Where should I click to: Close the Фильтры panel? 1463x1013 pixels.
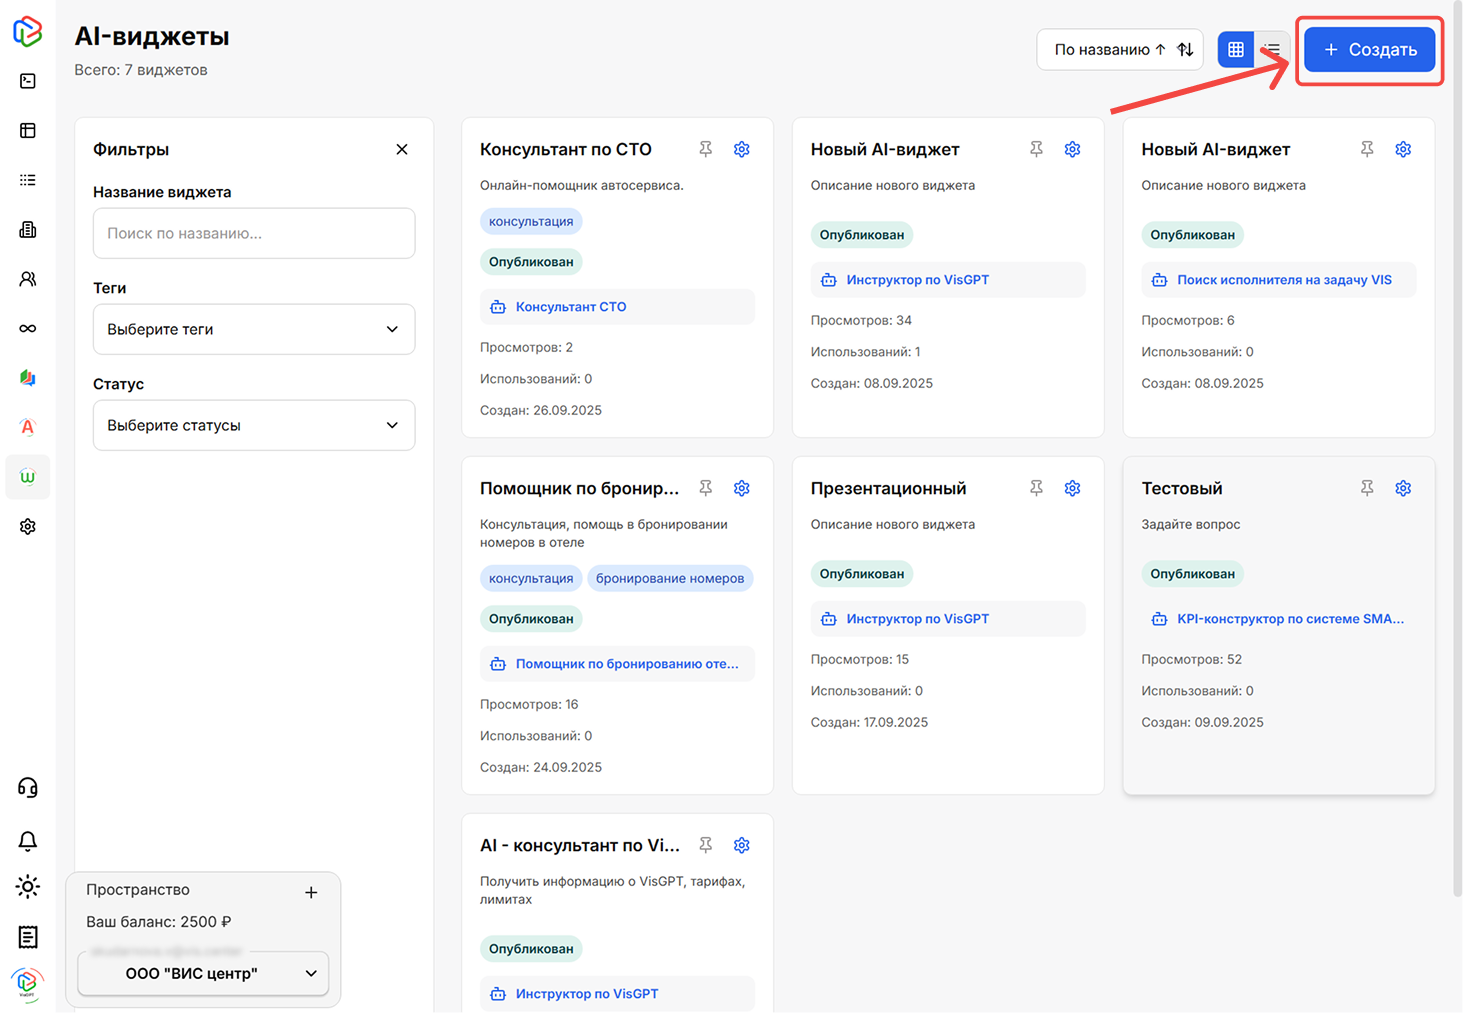tap(402, 149)
